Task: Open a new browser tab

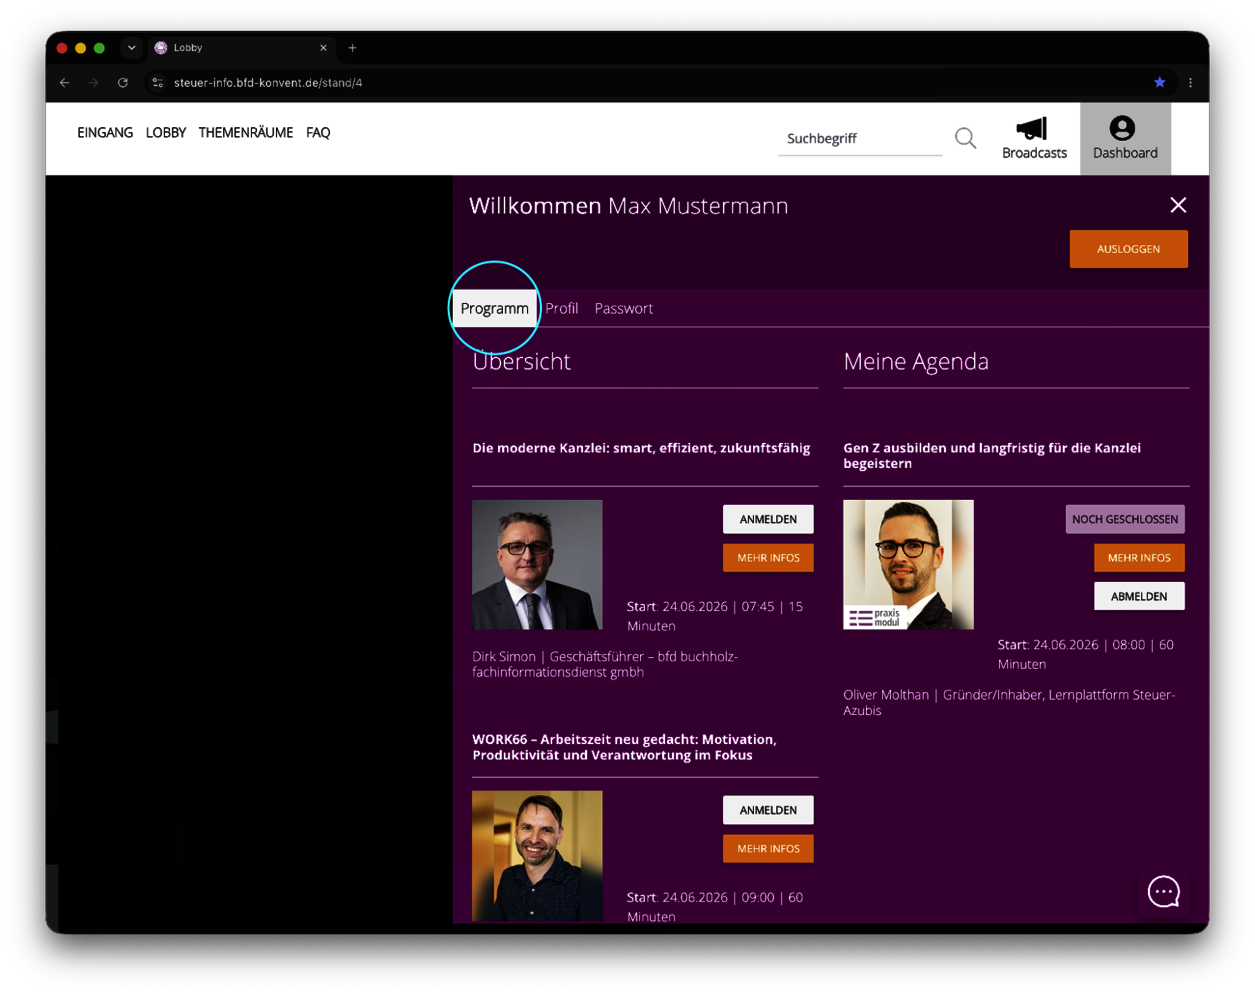Action: pyautogui.click(x=352, y=48)
